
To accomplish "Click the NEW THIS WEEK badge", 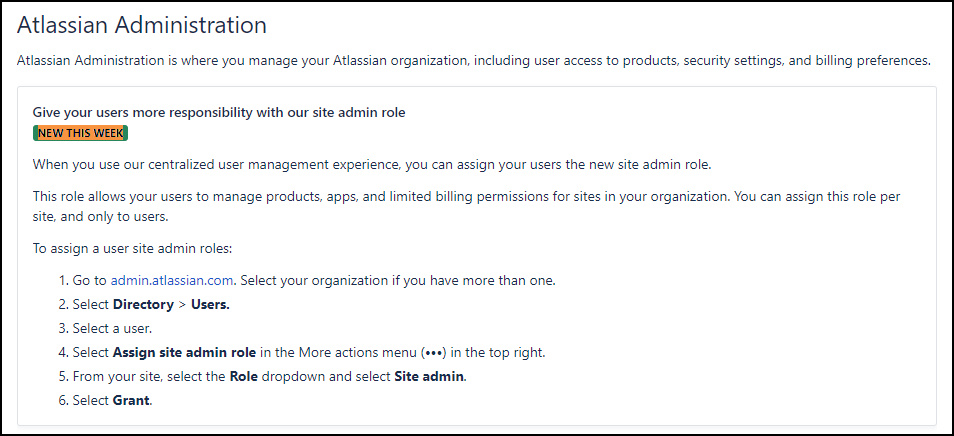I will click(x=80, y=133).
